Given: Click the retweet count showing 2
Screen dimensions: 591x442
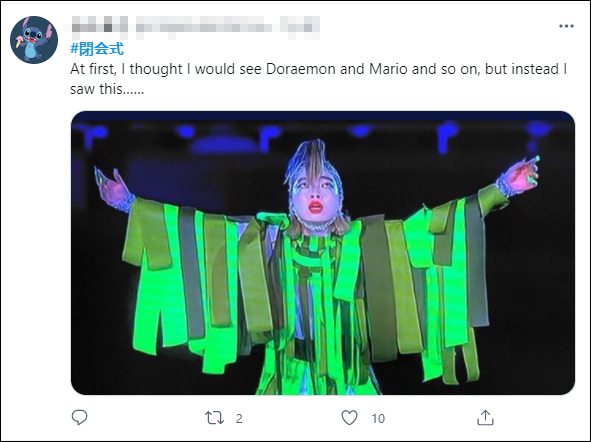Looking at the screenshot, I should point(239,419).
